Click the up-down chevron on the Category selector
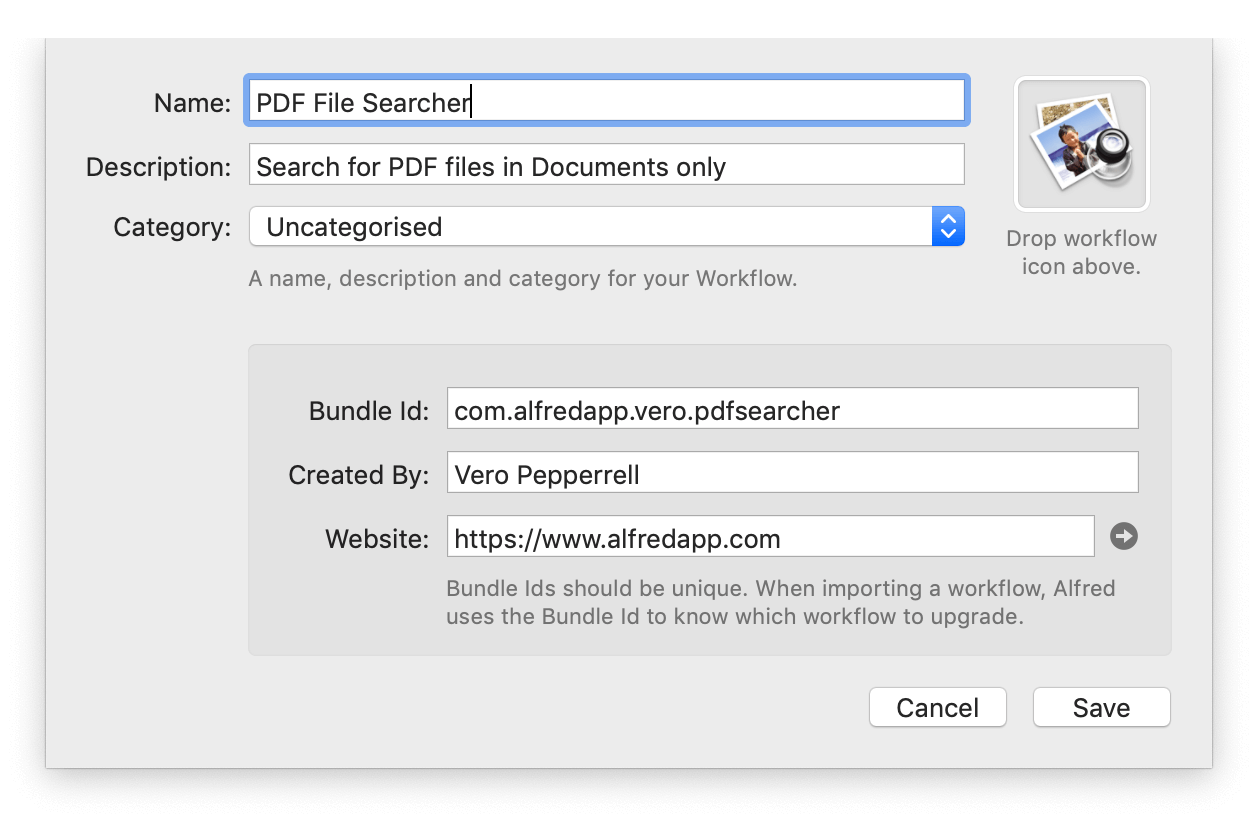The width and height of the screenshot is (1258, 822). [947, 227]
